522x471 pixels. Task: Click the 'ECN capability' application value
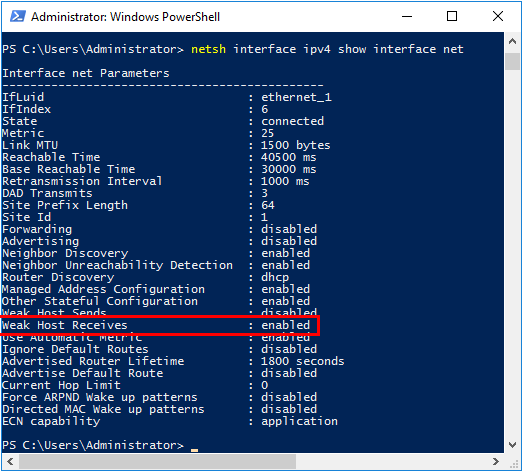(299, 421)
